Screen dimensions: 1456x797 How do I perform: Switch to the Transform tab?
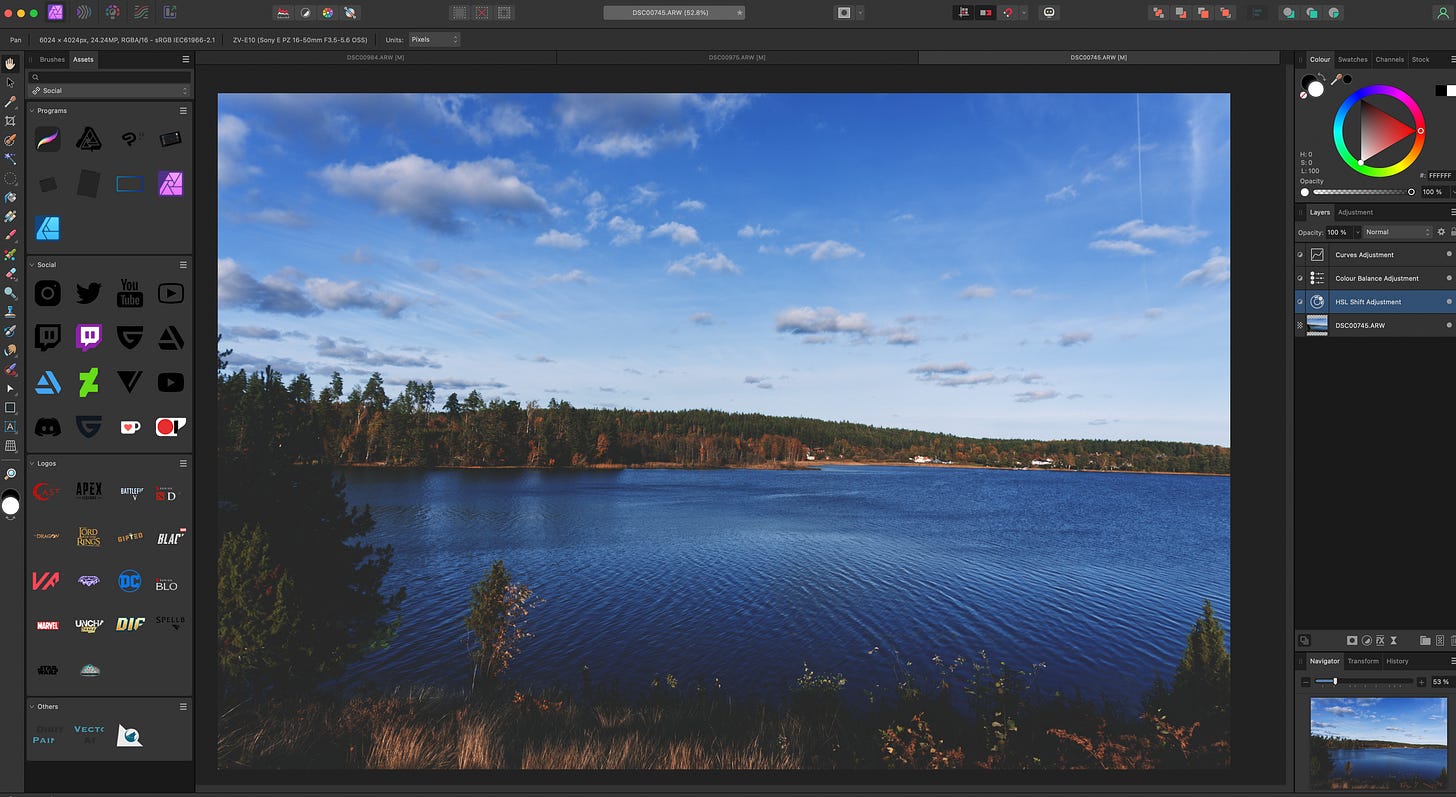pos(1362,661)
